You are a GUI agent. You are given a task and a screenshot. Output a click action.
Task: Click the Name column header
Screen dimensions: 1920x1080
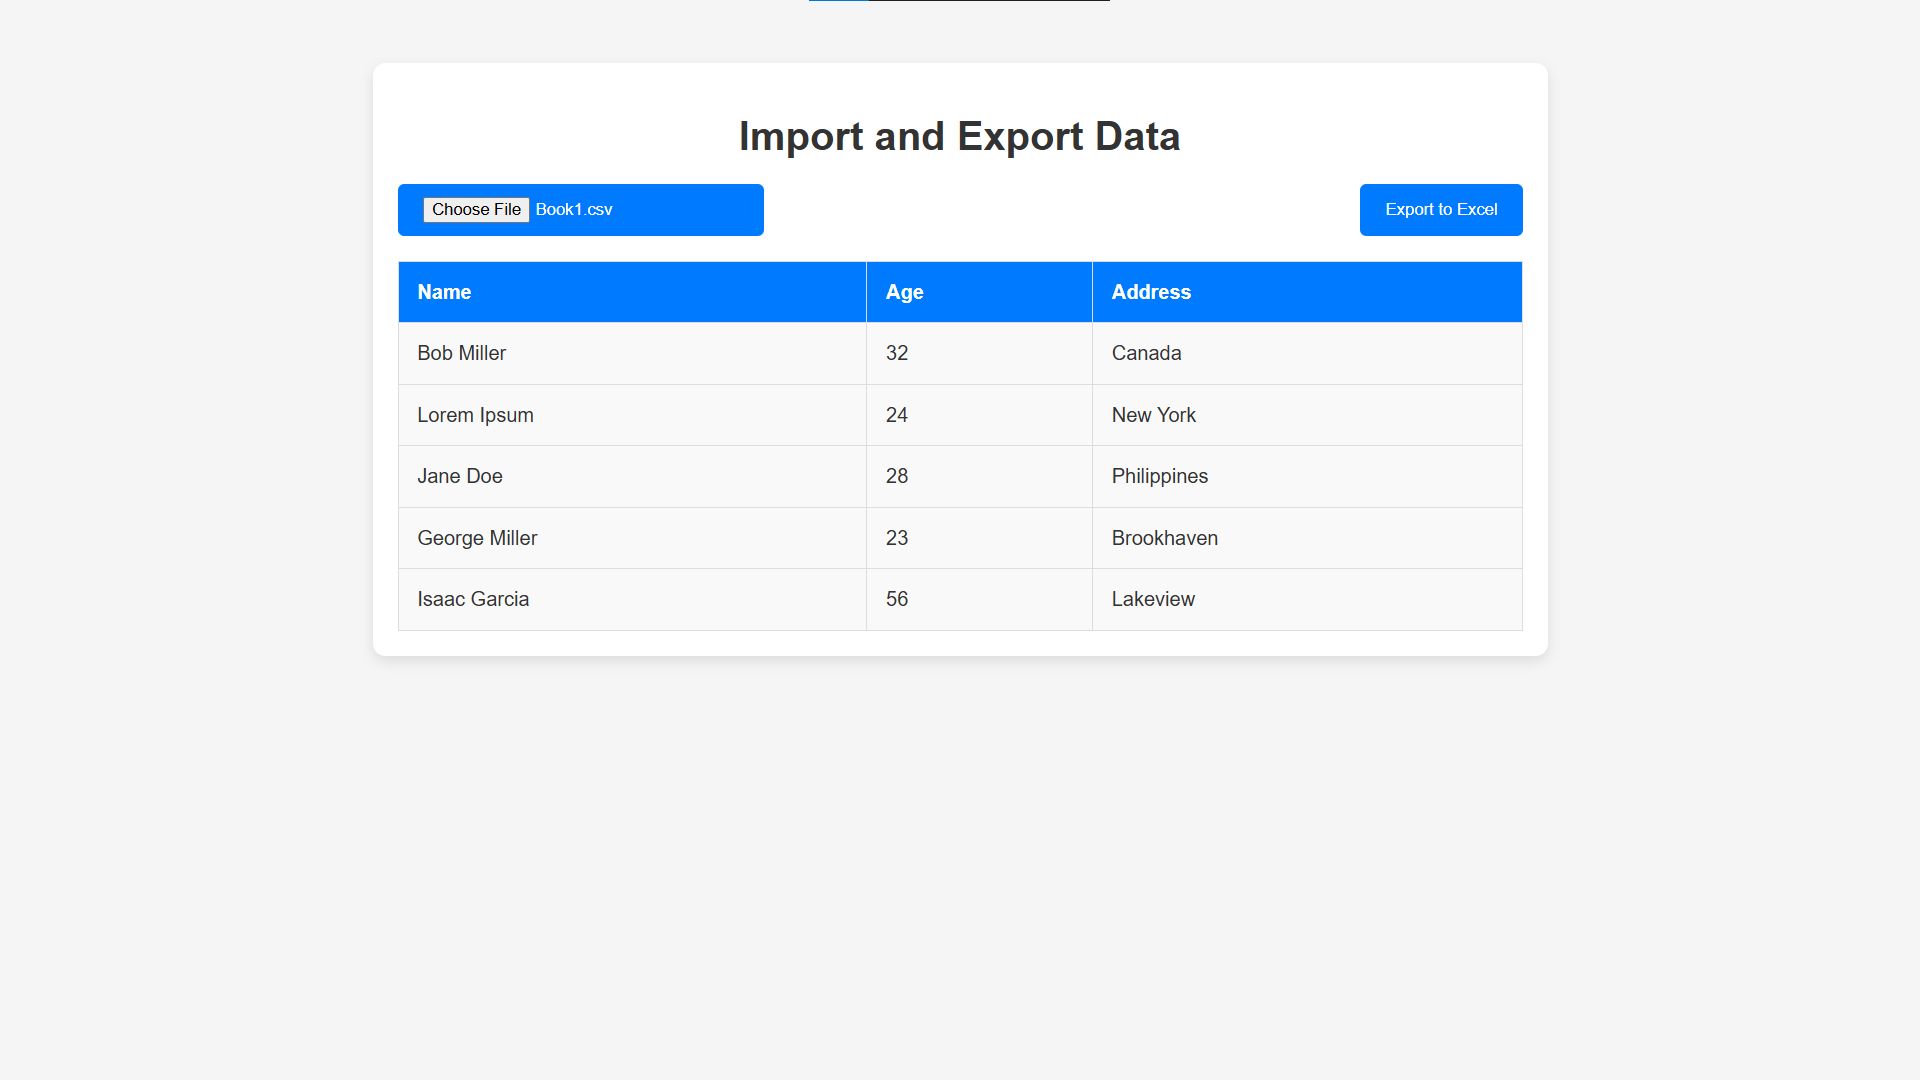pos(632,292)
